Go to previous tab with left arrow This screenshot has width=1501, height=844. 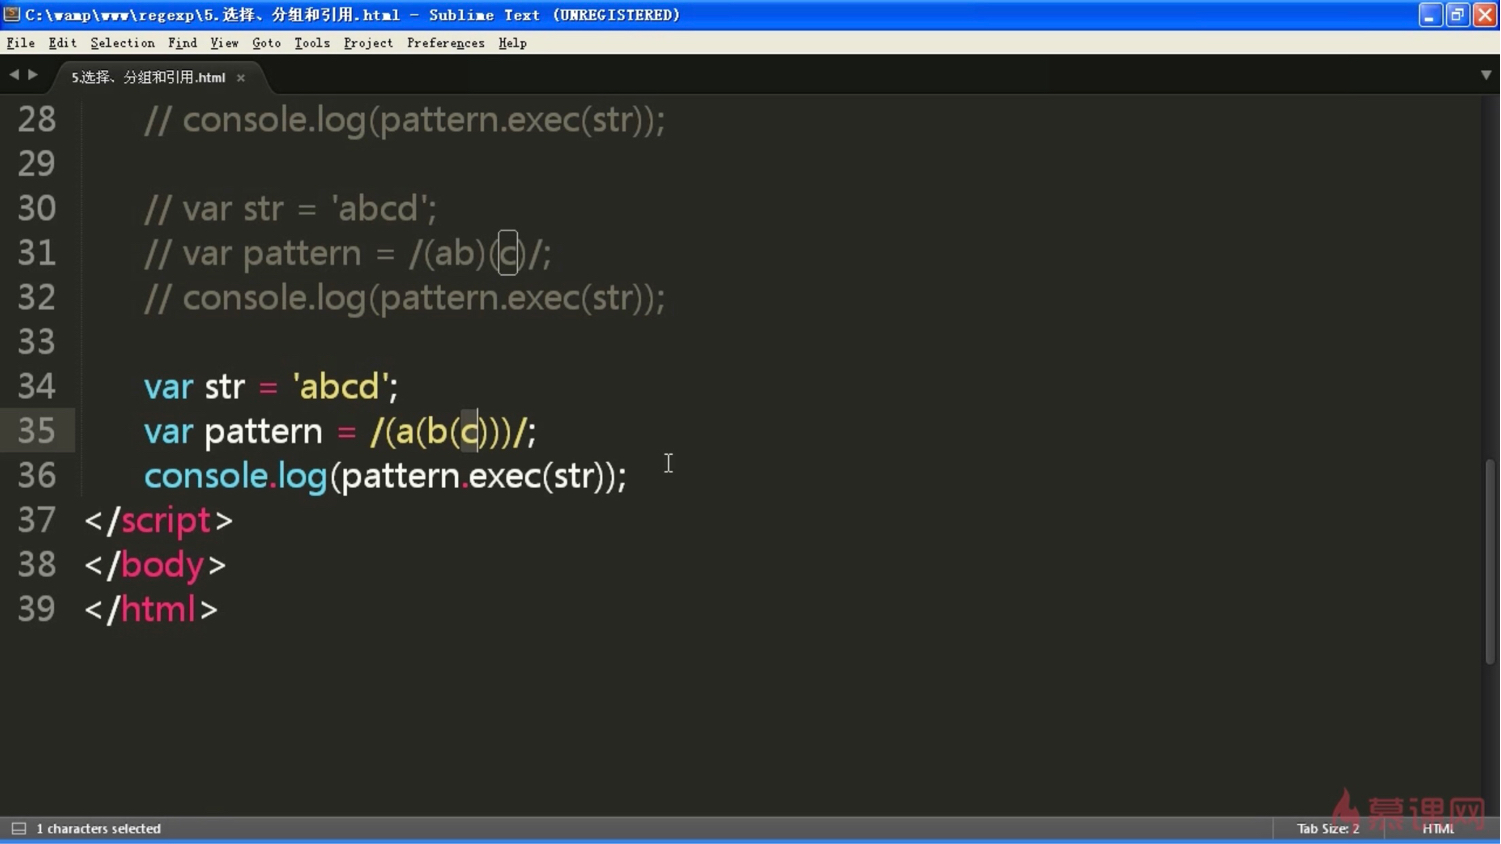point(14,75)
